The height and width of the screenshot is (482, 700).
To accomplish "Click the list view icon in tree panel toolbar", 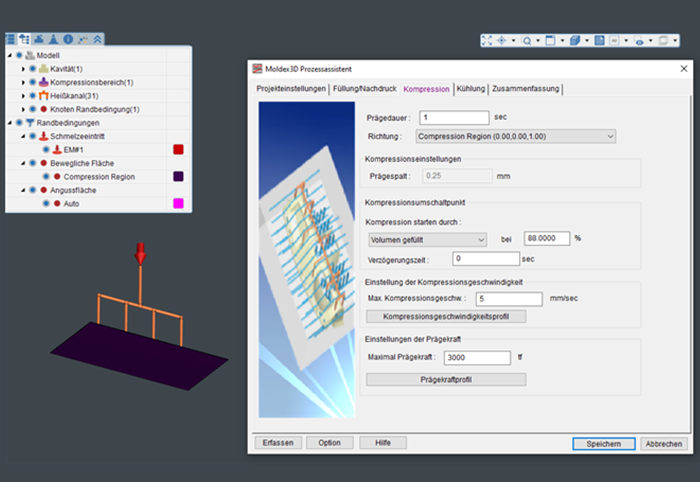I will (x=10, y=39).
